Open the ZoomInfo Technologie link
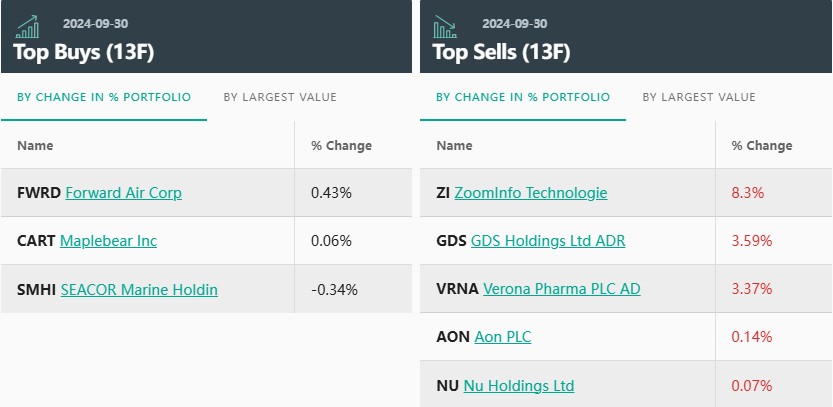 [x=530, y=192]
